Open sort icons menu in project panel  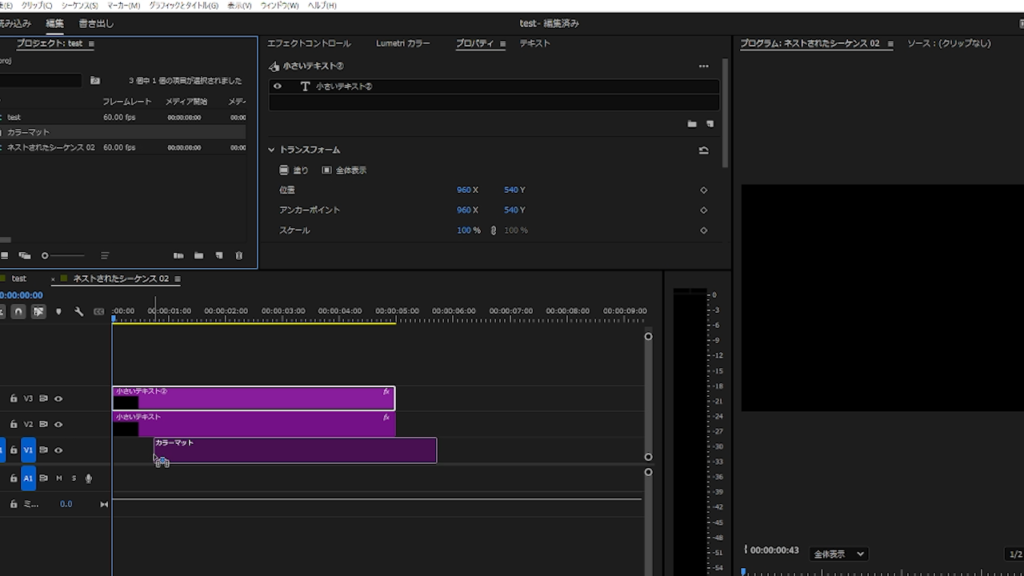click(x=104, y=255)
